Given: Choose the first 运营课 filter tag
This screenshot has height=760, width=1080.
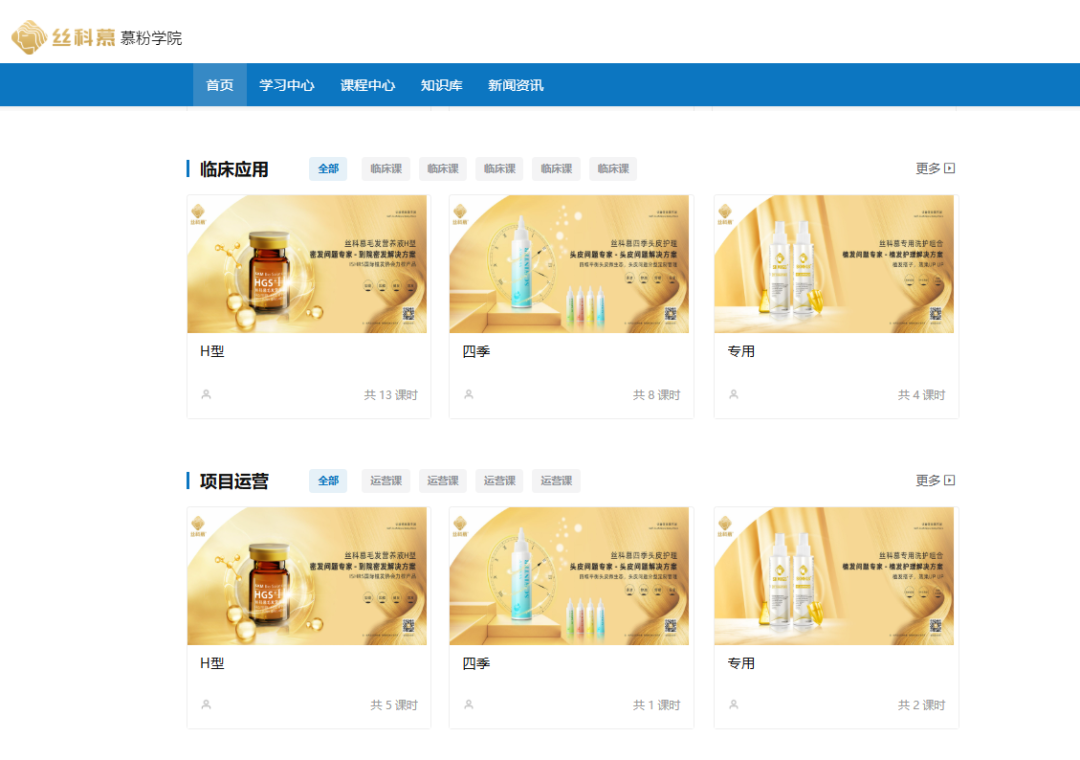Looking at the screenshot, I should [x=385, y=481].
